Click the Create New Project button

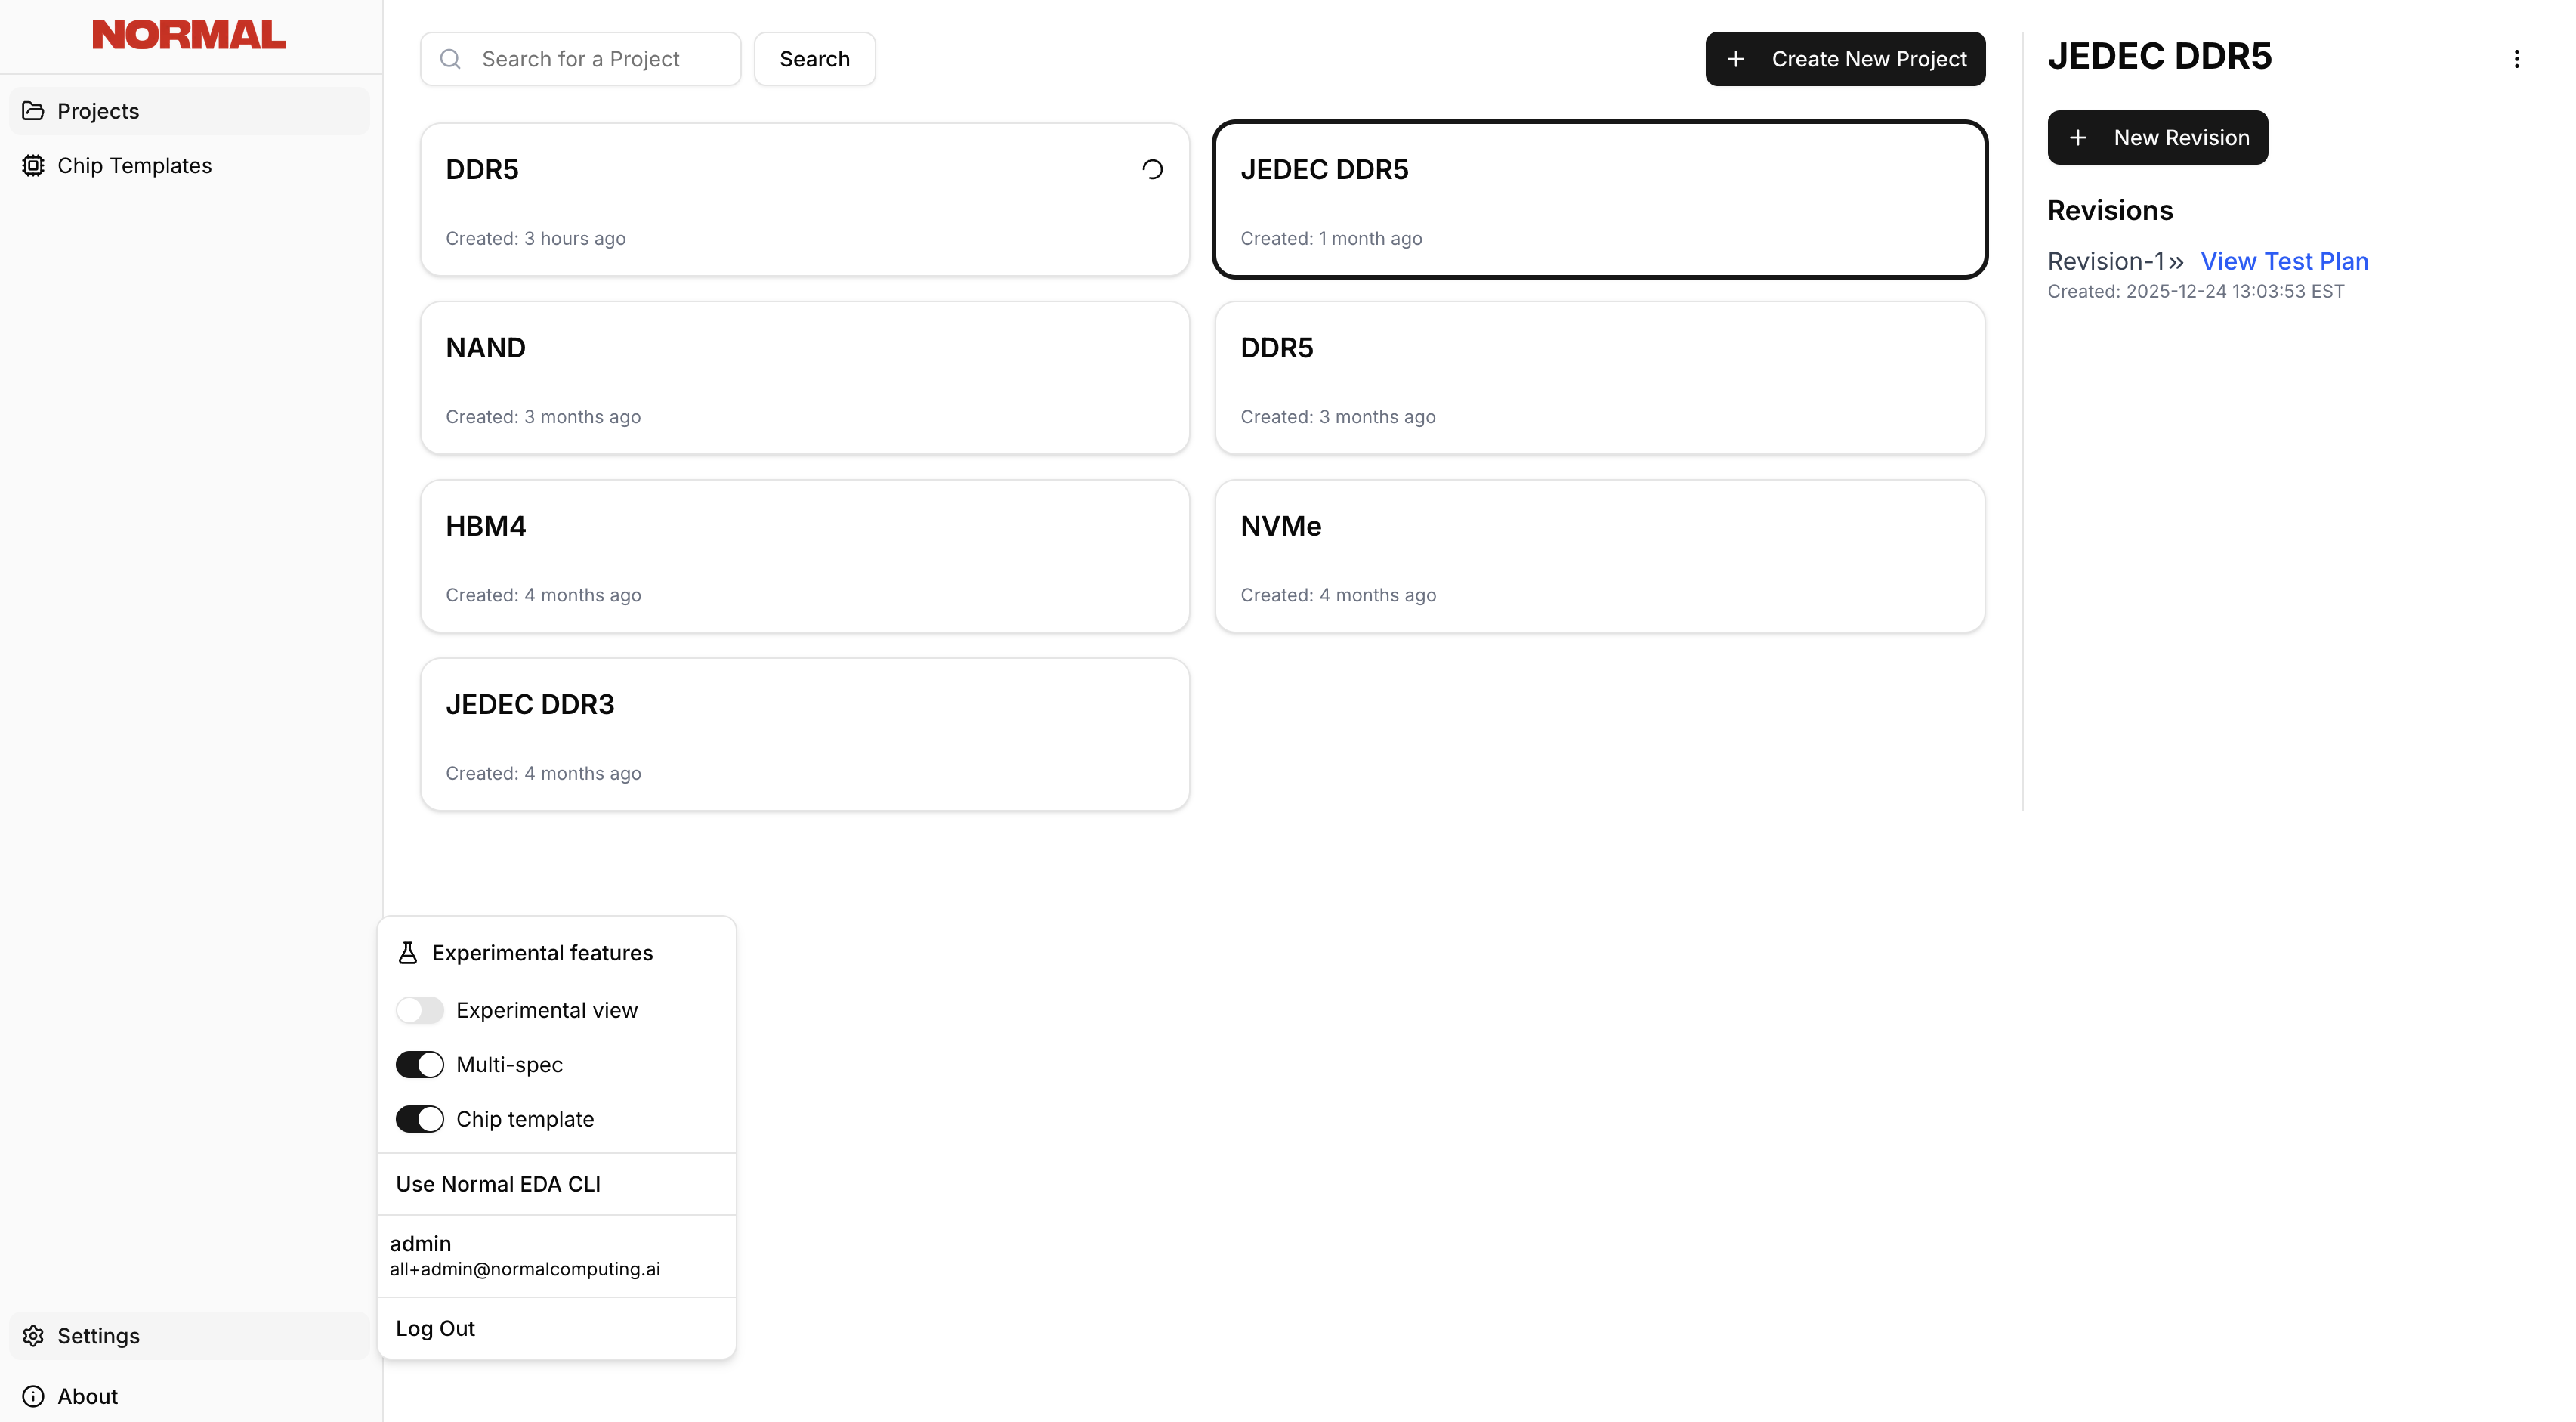[1845, 58]
